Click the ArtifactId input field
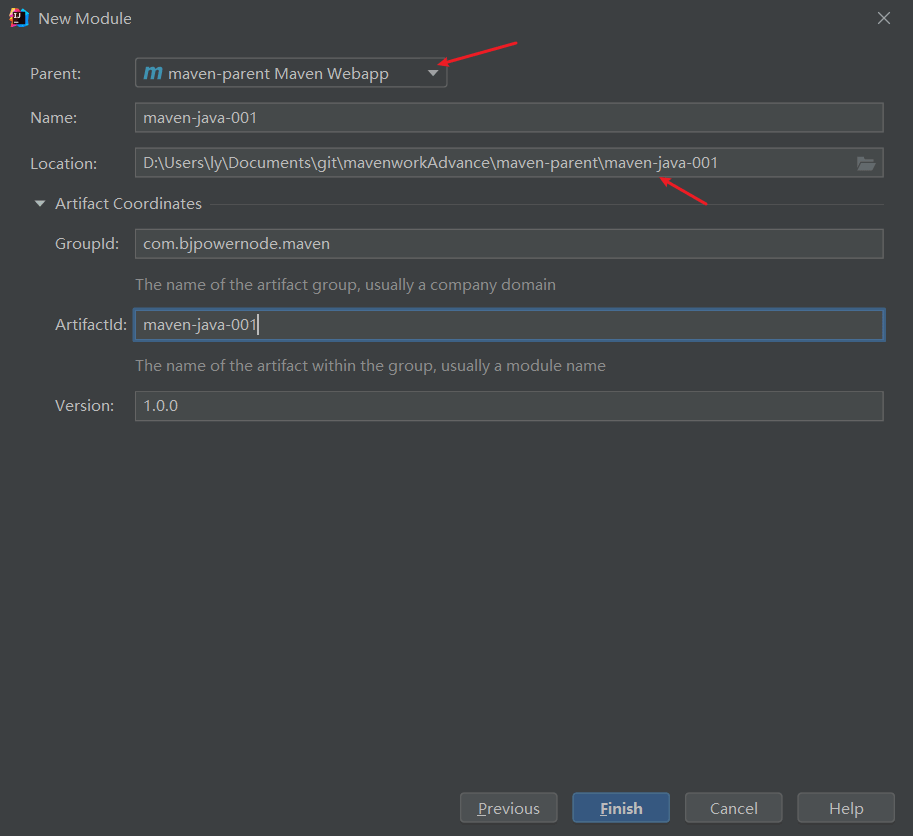Viewport: 913px width, 836px height. click(509, 325)
